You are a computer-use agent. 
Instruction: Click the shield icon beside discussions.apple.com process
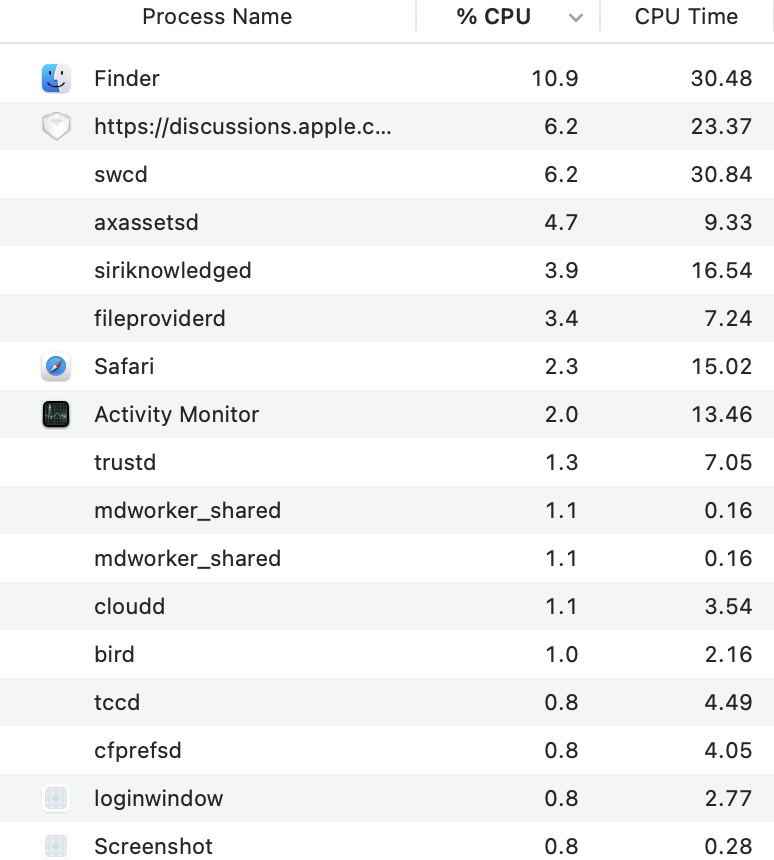[56, 127]
